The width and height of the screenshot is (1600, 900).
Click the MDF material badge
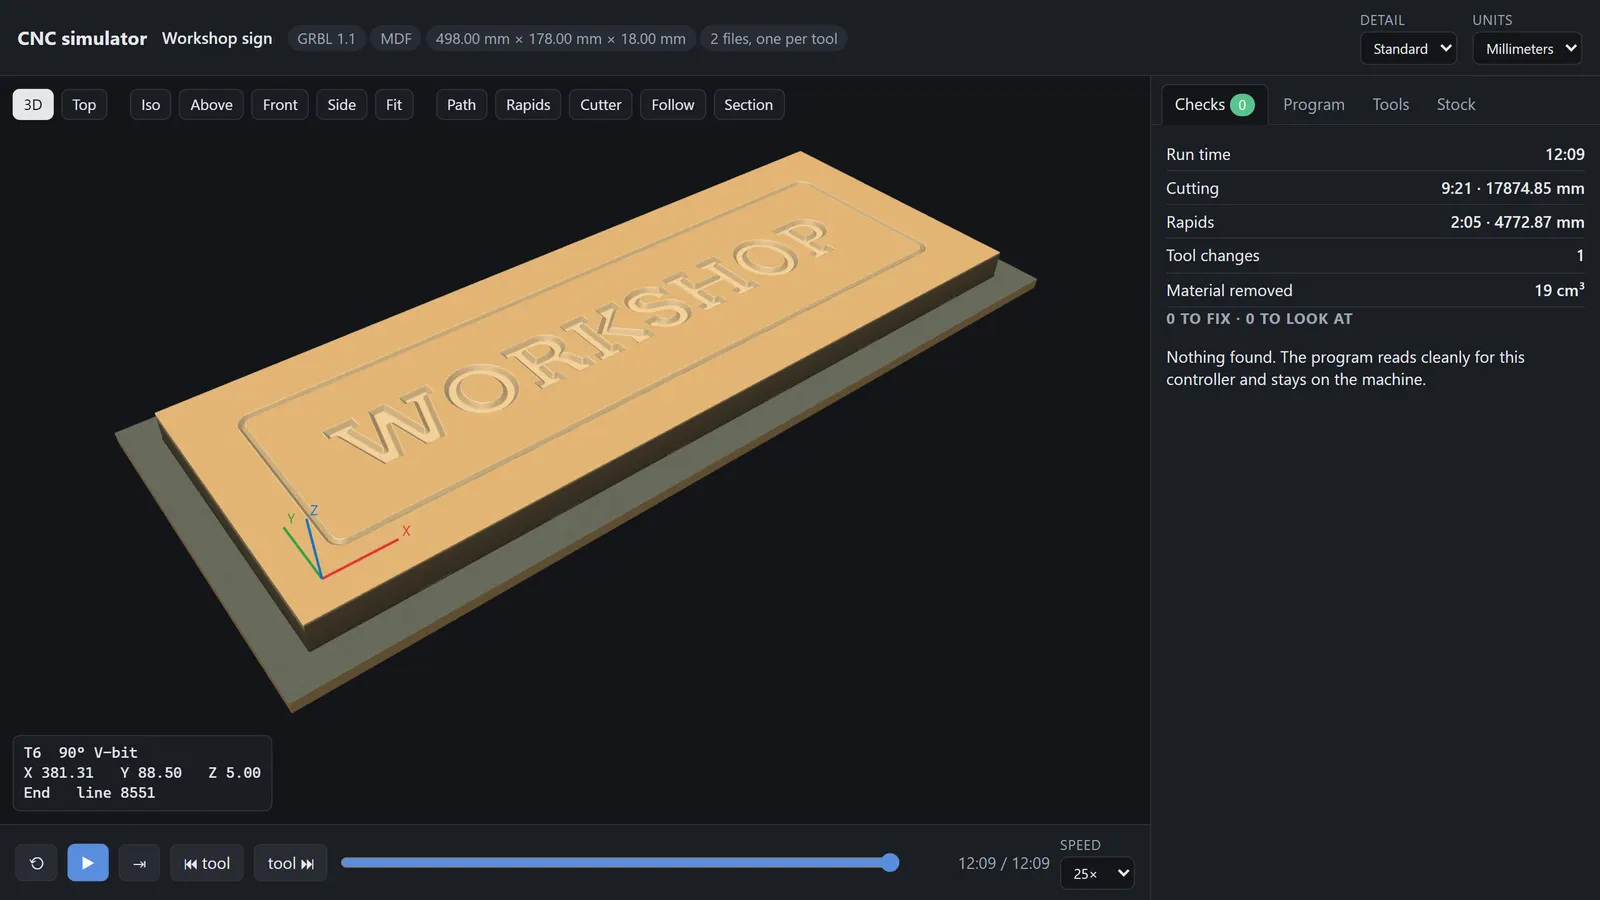click(396, 39)
